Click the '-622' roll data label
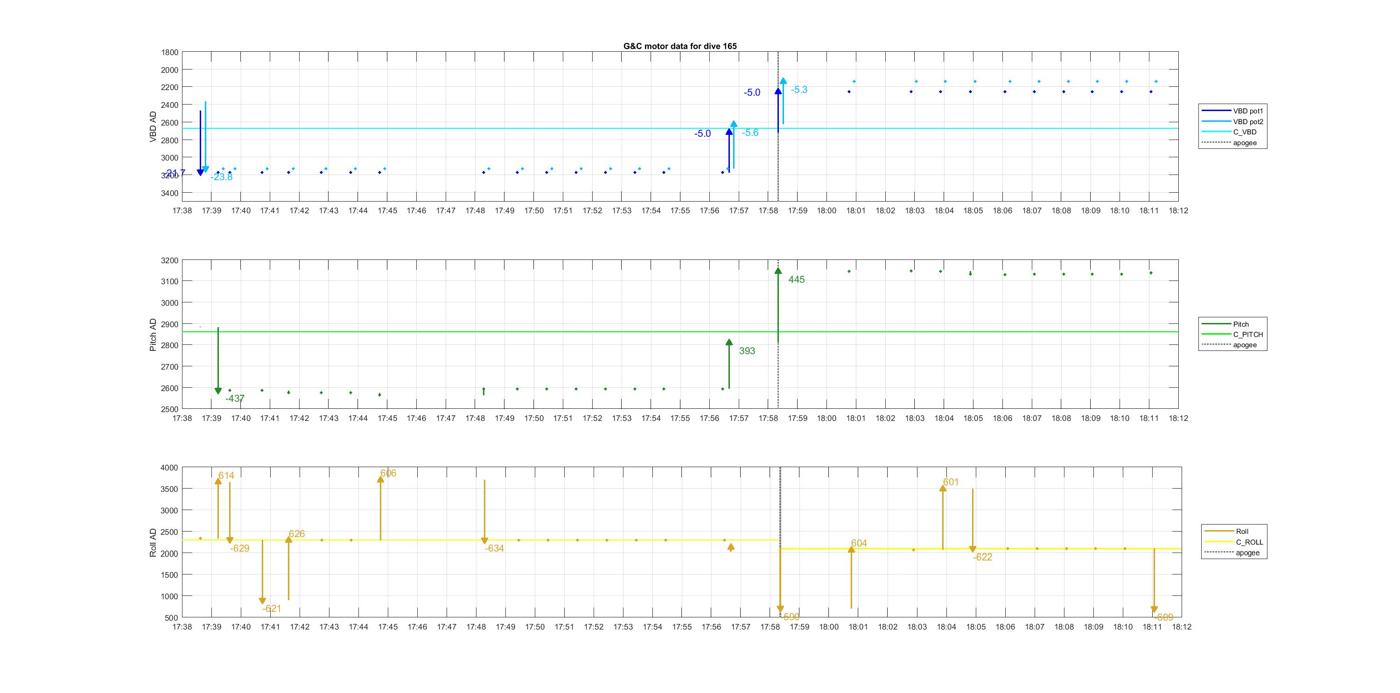 click(983, 557)
